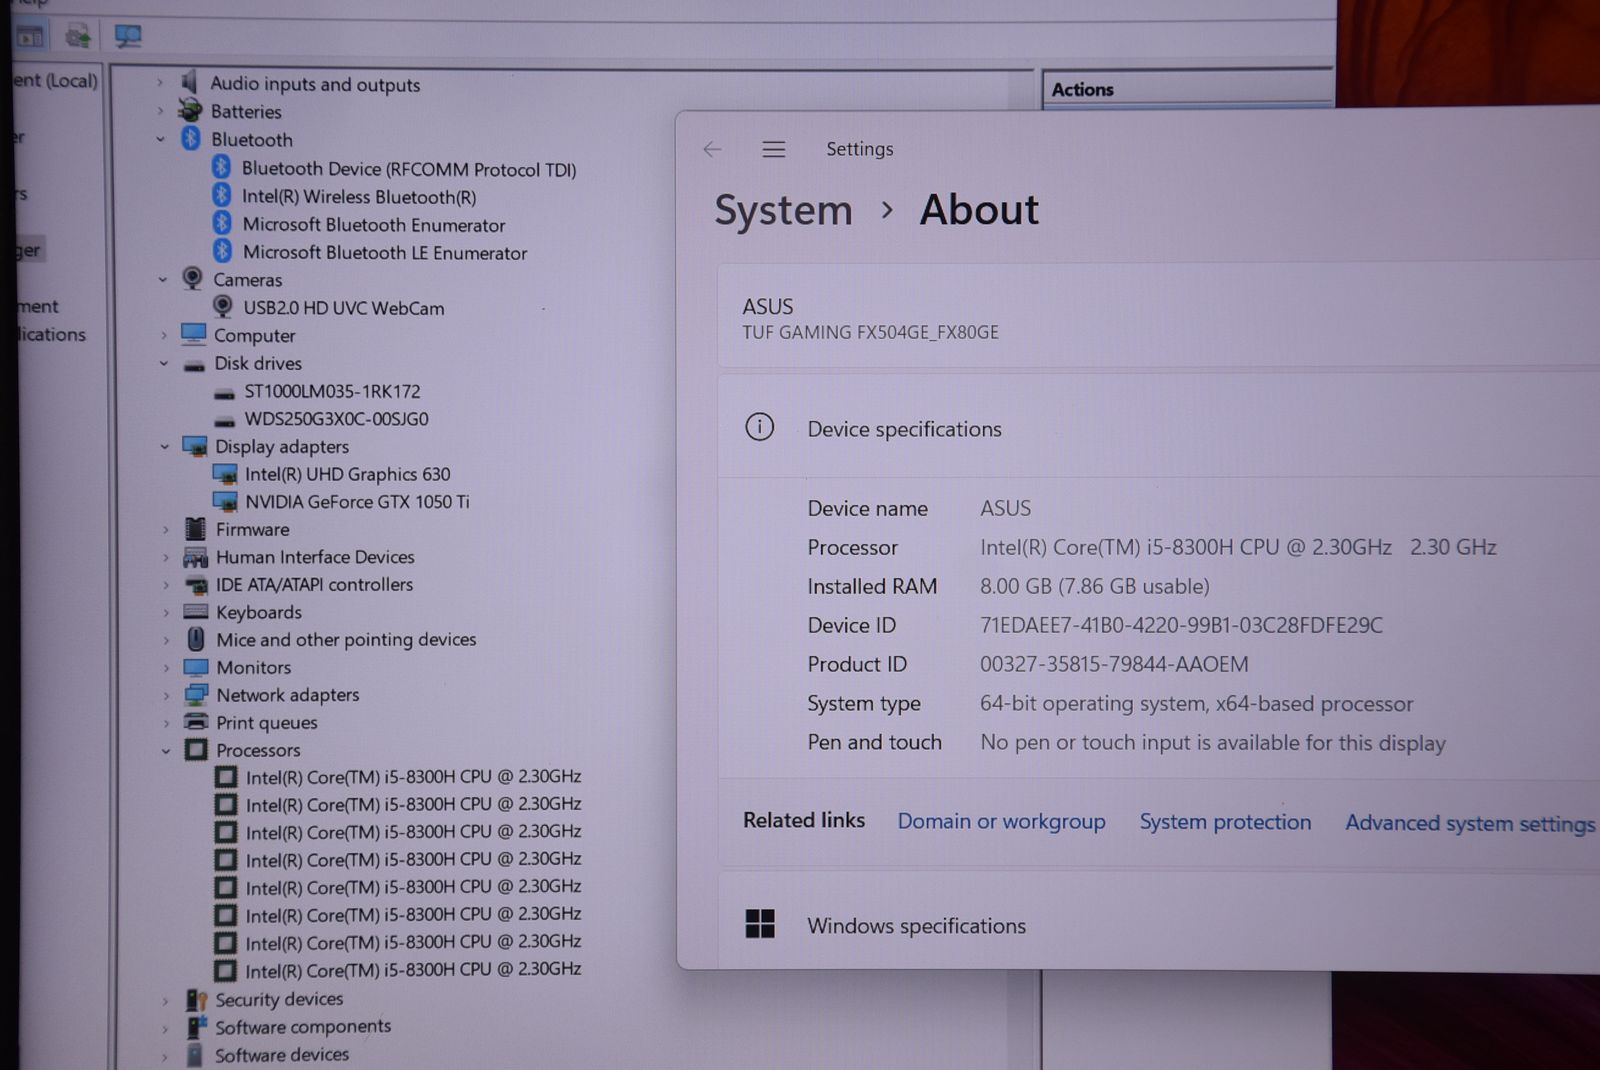Expand the Keyboards node
This screenshot has width=1600, height=1070.
click(x=166, y=612)
